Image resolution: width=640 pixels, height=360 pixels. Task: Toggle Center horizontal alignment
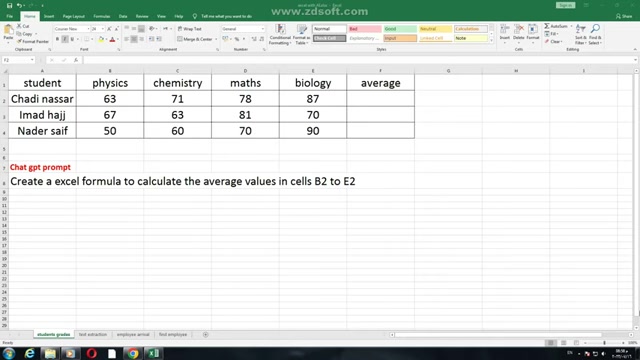134,39
